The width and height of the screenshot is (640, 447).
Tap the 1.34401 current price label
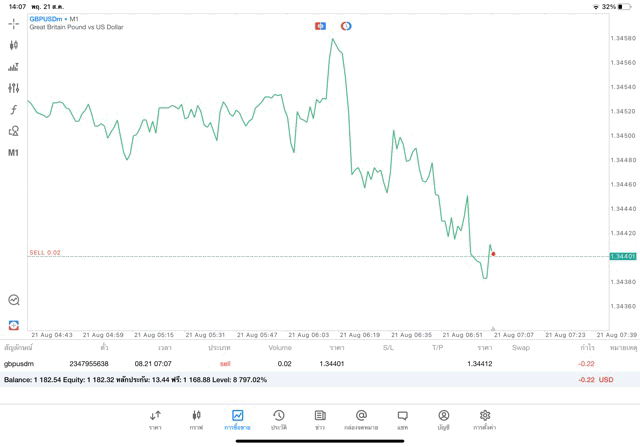tap(623, 257)
